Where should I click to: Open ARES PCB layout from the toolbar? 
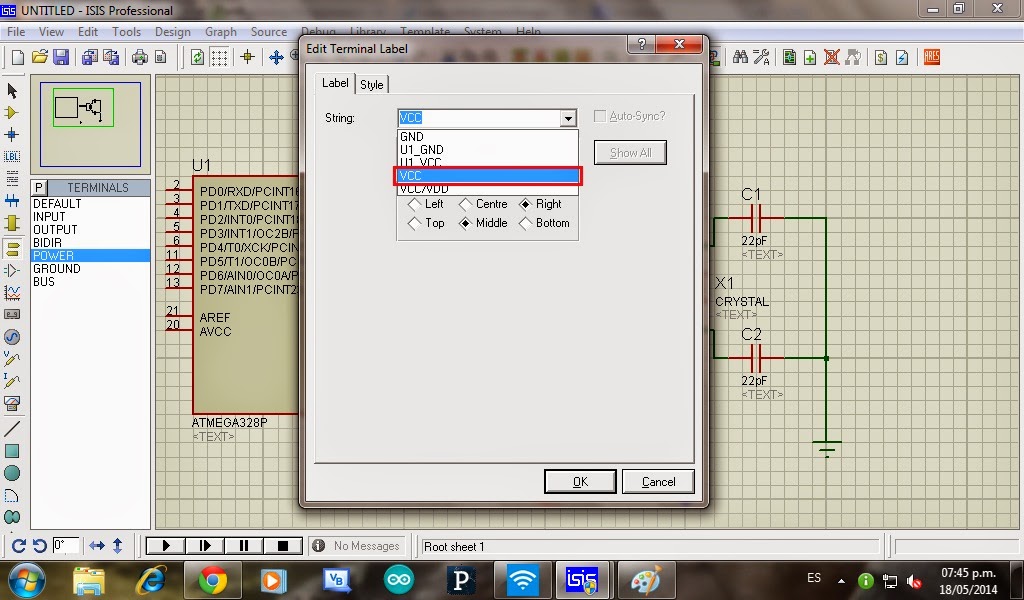(931, 56)
